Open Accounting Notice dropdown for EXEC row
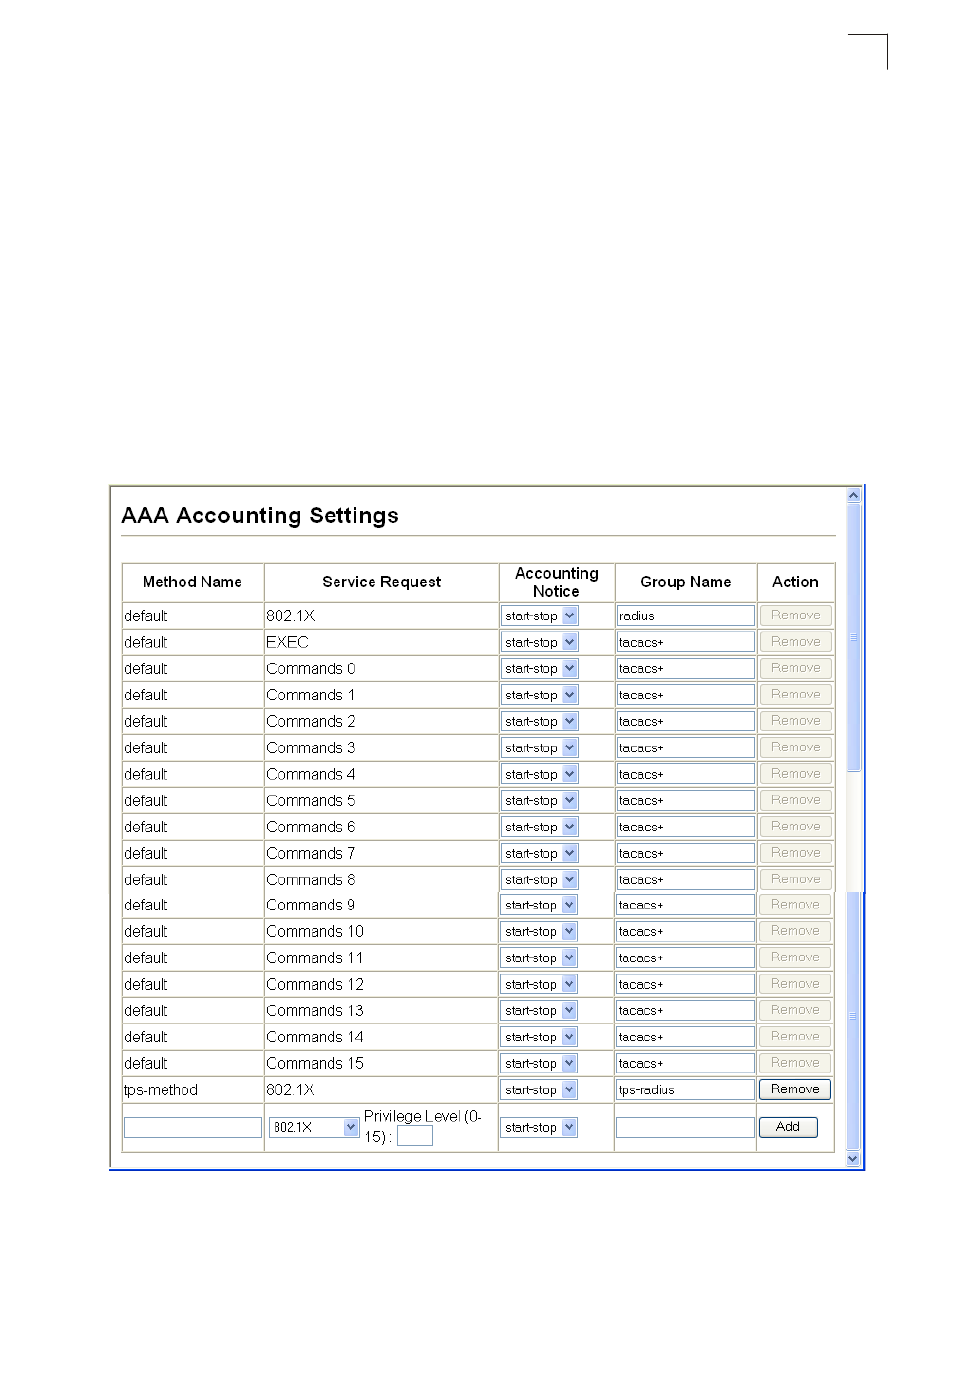This screenshot has width=954, height=1388. point(540,642)
